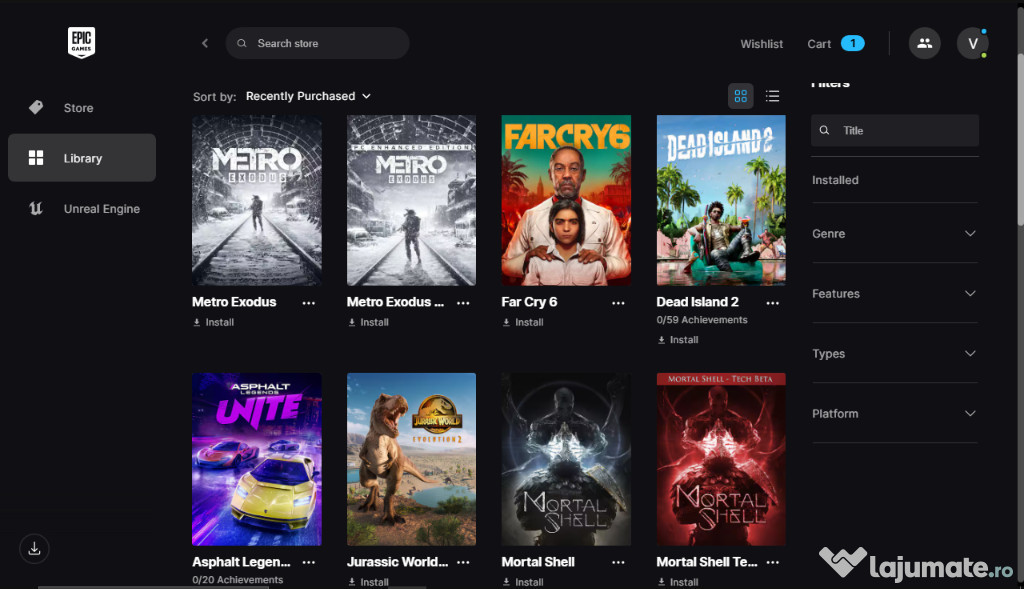Open options menu for Asphalt Legends

[x=309, y=562]
